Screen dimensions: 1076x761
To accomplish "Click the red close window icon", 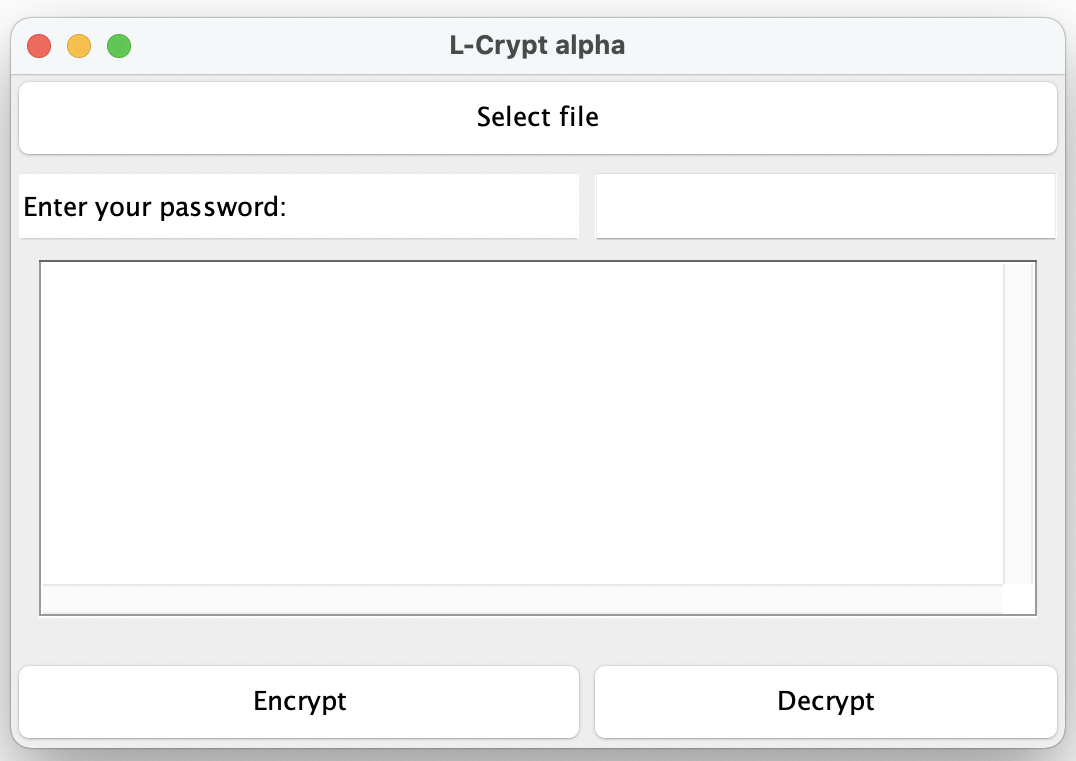I will pyautogui.click(x=39, y=46).
